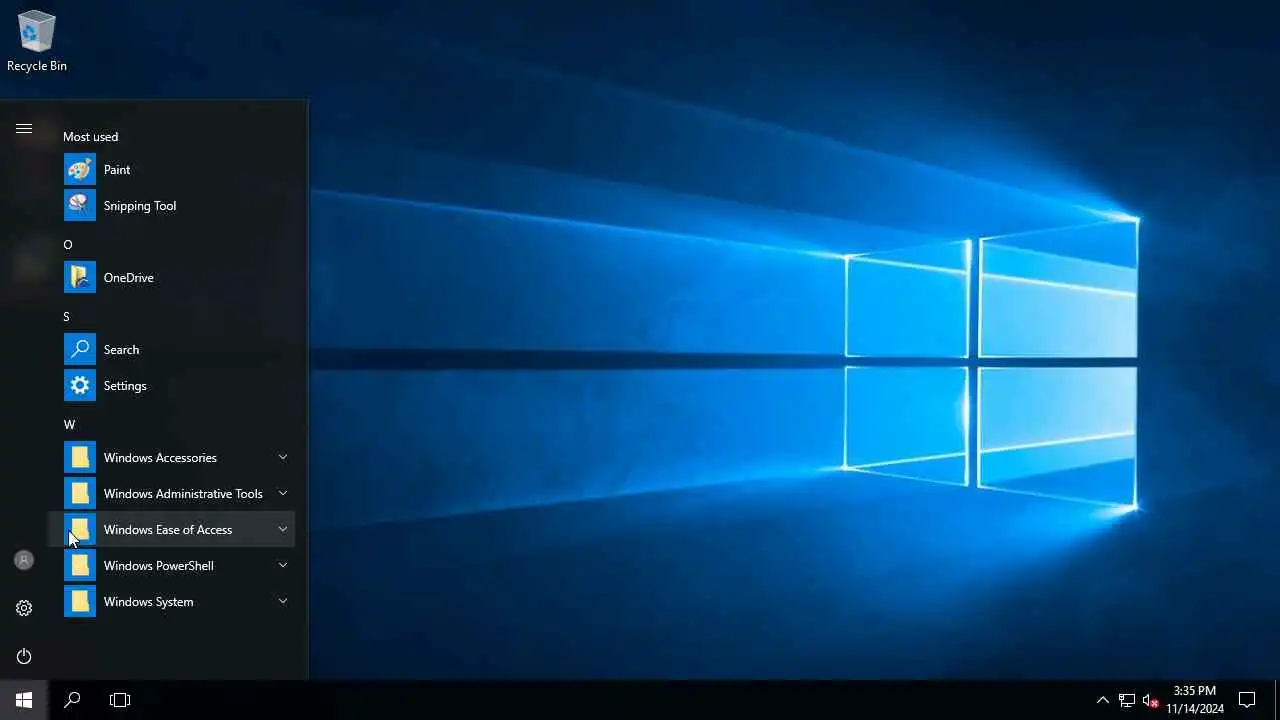The image size is (1280, 720).
Task: Click the user account avatar icon
Action: [24, 560]
